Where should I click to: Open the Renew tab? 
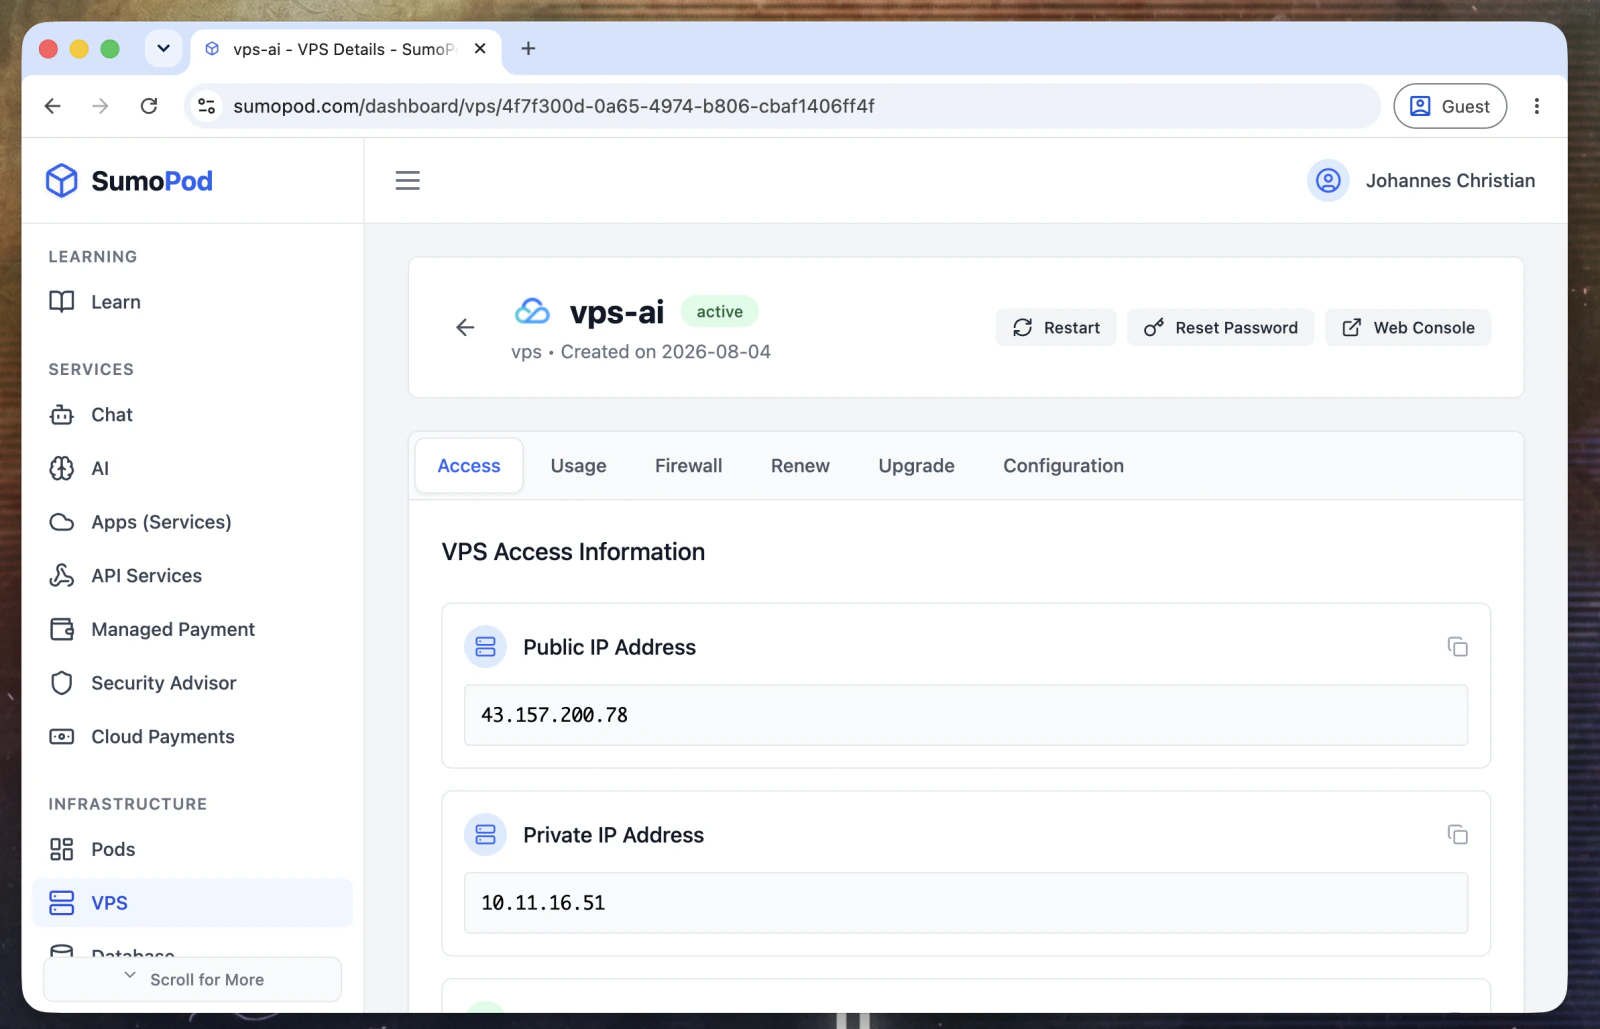[x=800, y=466]
